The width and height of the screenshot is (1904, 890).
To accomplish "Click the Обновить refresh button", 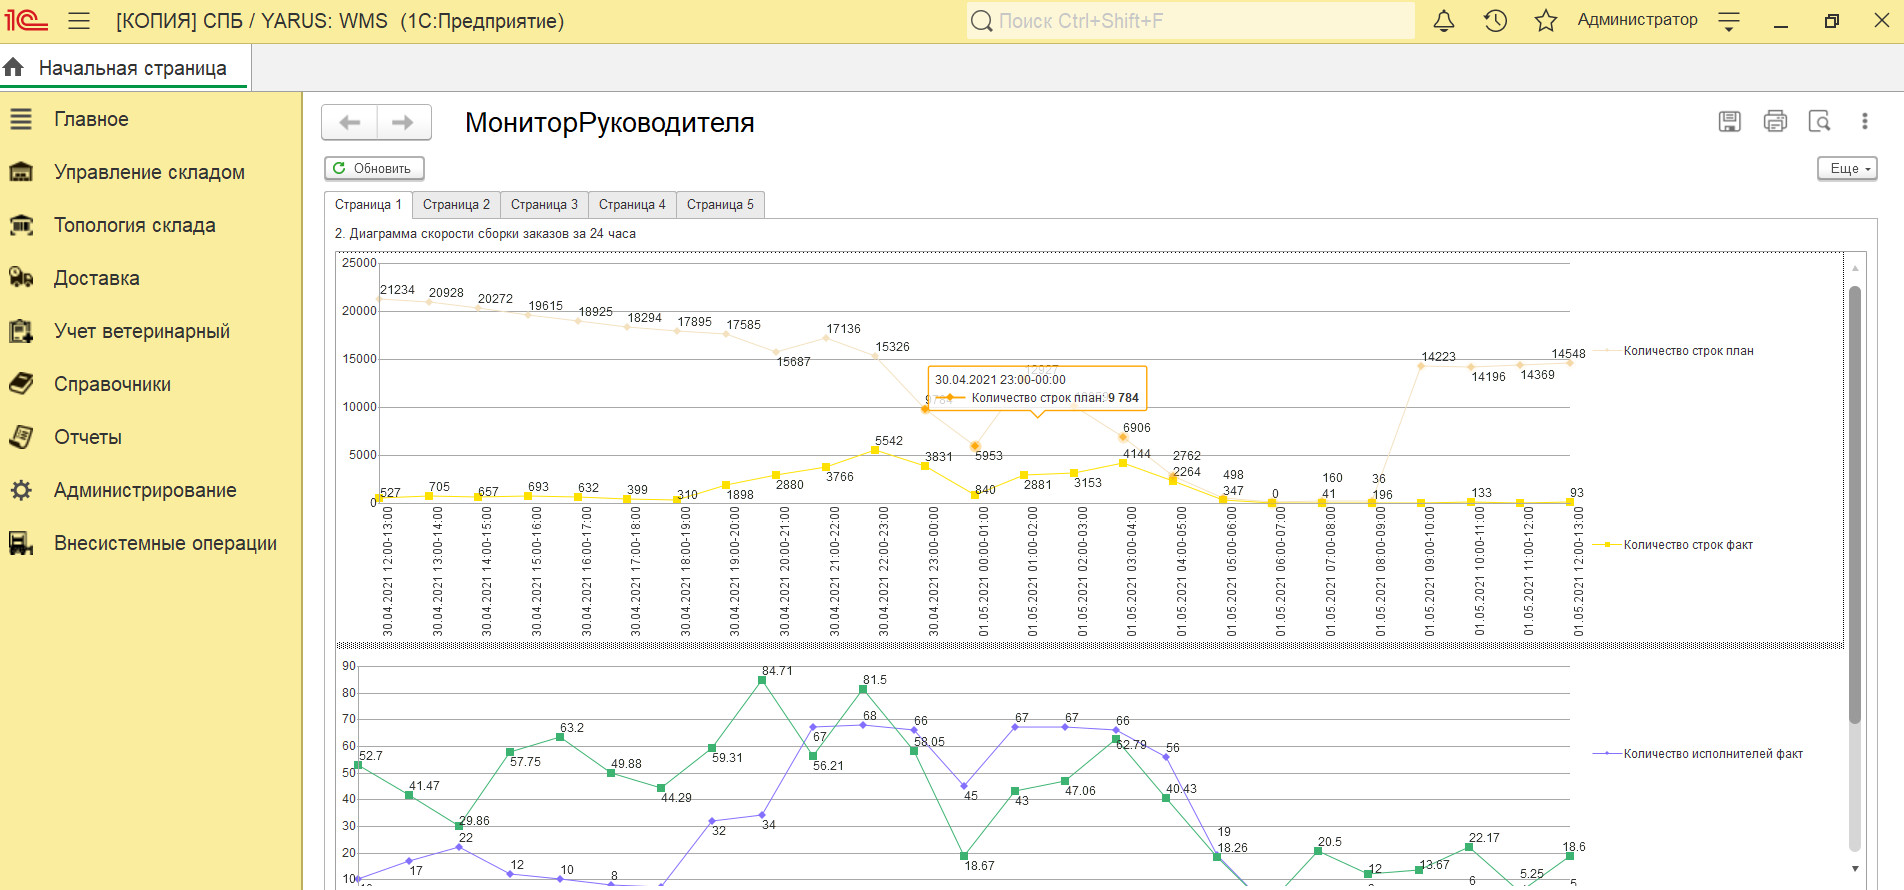I will click(x=374, y=168).
